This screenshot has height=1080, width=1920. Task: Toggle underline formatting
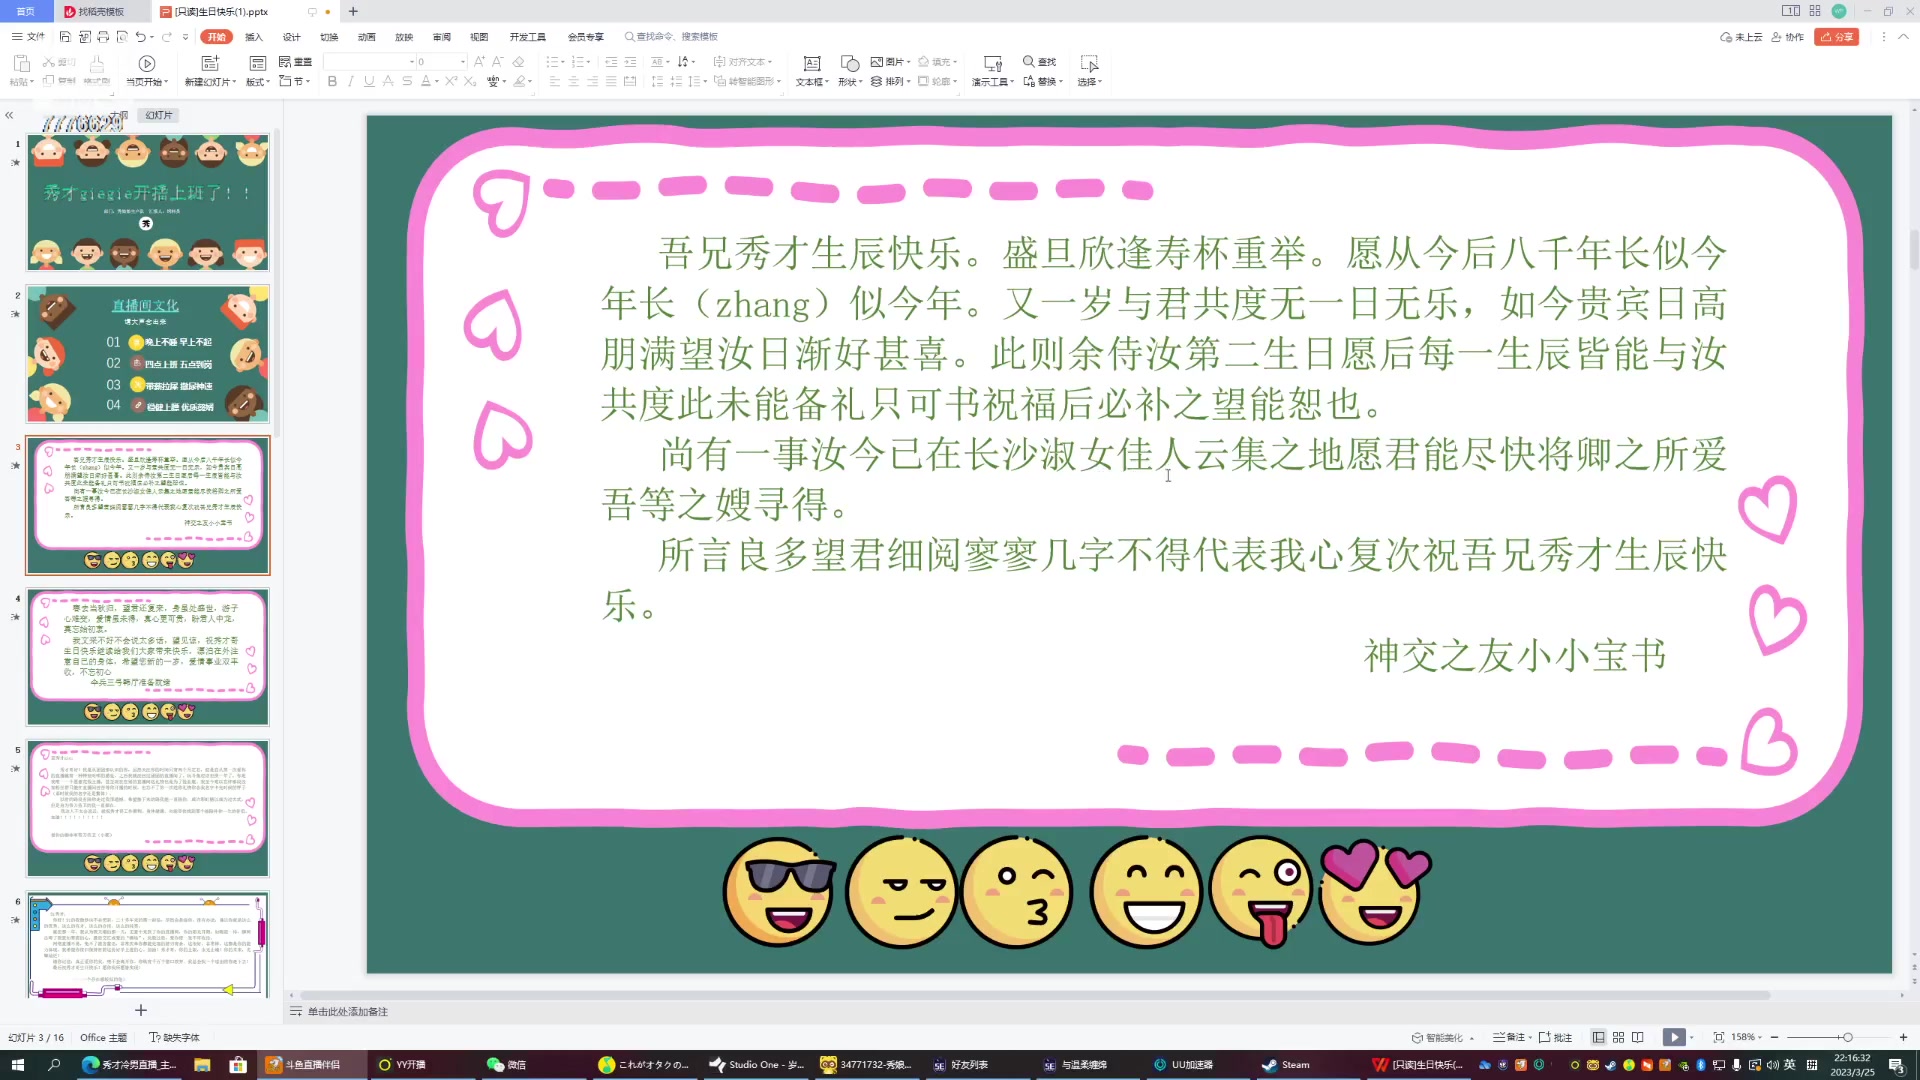(x=368, y=82)
